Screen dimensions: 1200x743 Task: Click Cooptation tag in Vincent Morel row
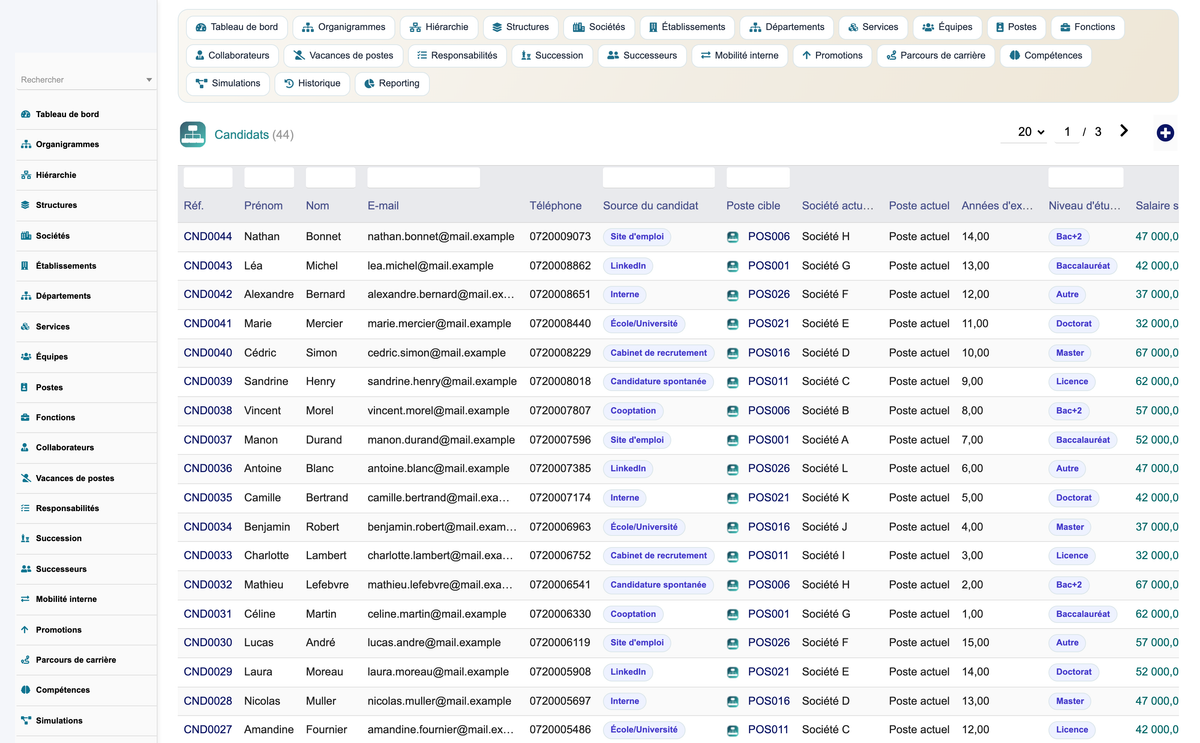[x=633, y=411]
